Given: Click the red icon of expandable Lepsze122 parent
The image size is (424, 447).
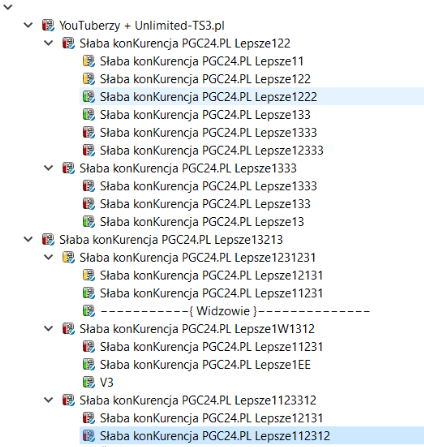Looking at the screenshot, I should (68, 43).
